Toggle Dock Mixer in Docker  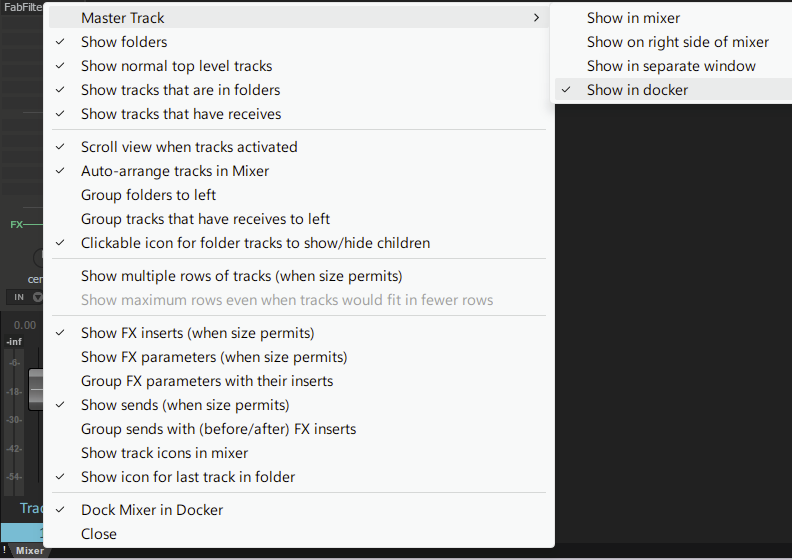coord(152,510)
